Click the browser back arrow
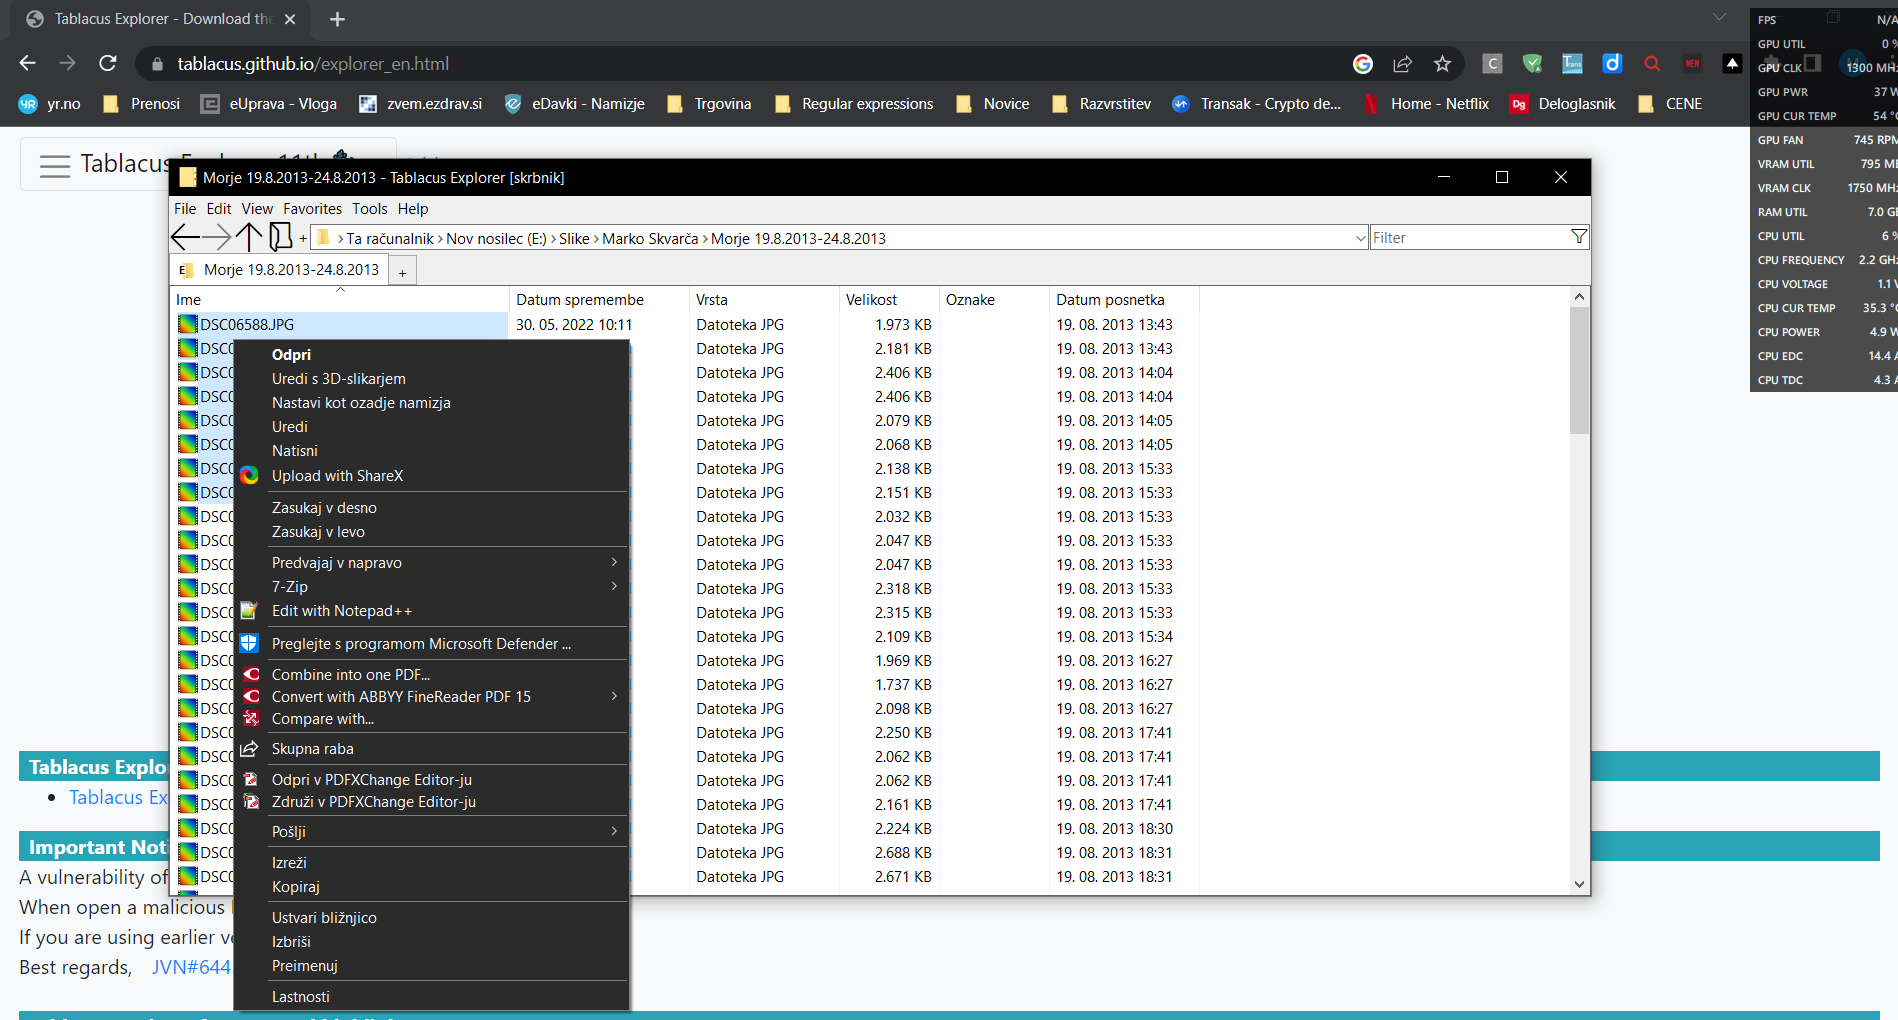 27,63
